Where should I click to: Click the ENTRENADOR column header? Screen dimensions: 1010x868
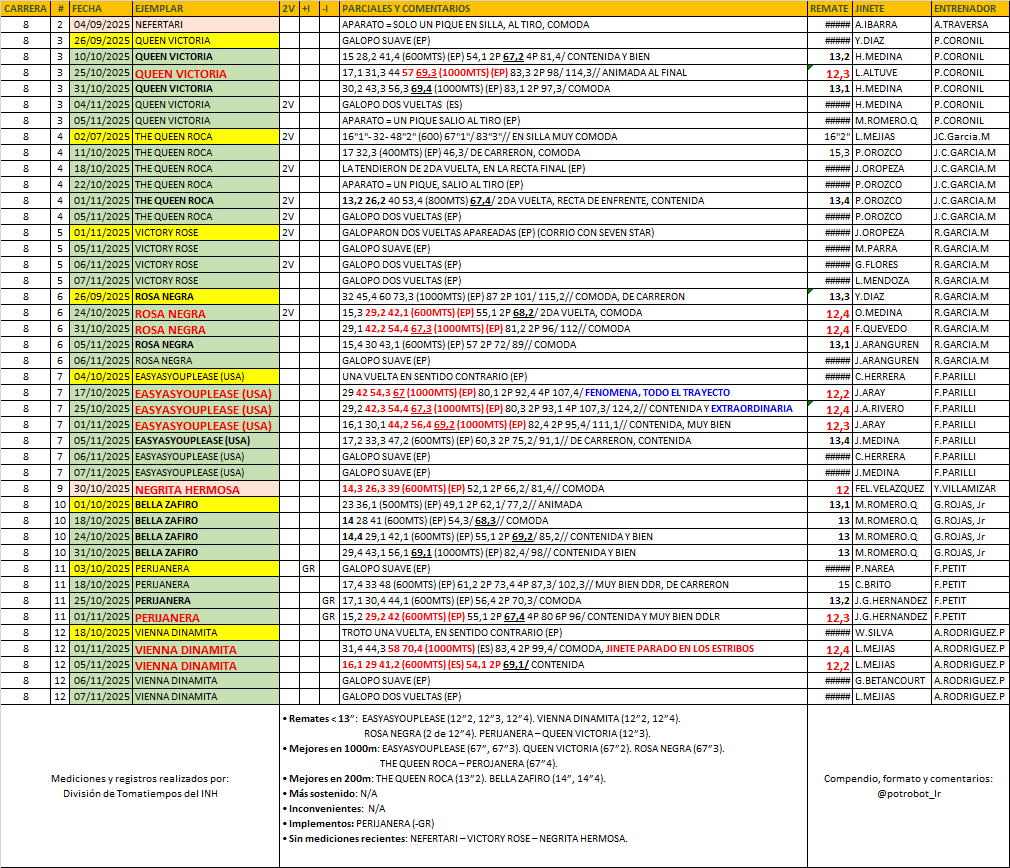click(x=965, y=8)
